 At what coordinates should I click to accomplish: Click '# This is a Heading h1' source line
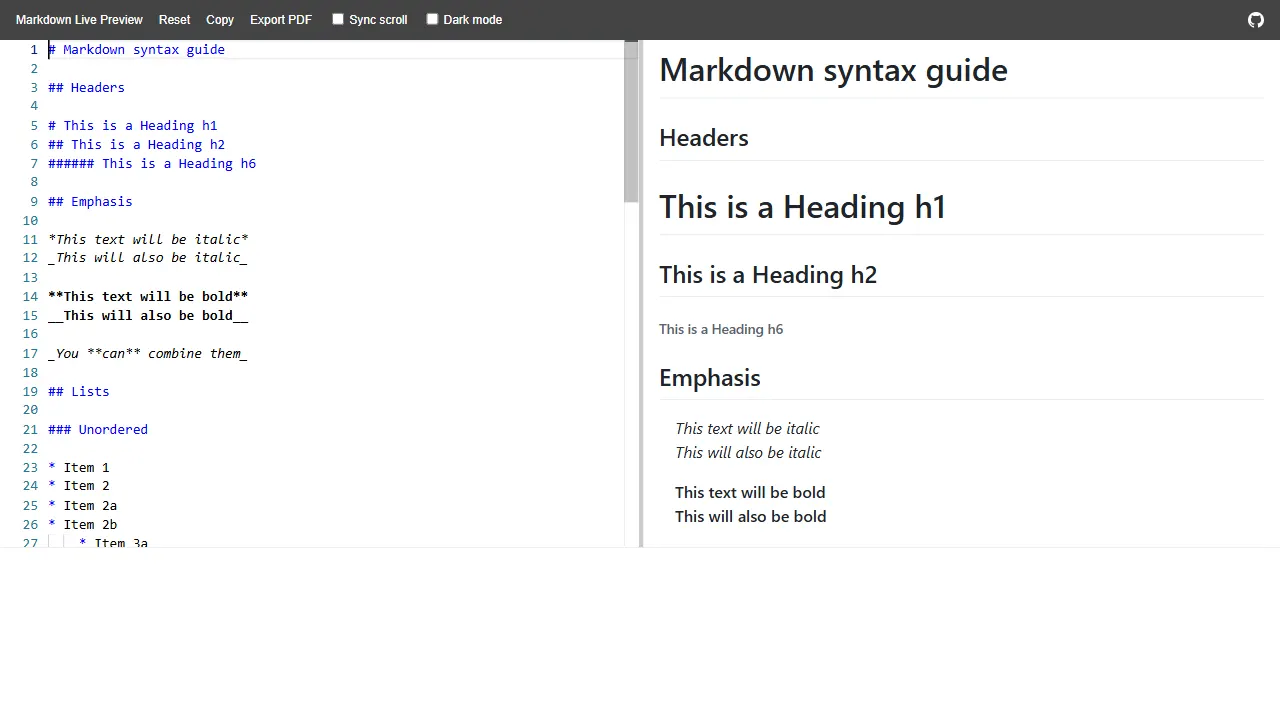click(x=132, y=125)
